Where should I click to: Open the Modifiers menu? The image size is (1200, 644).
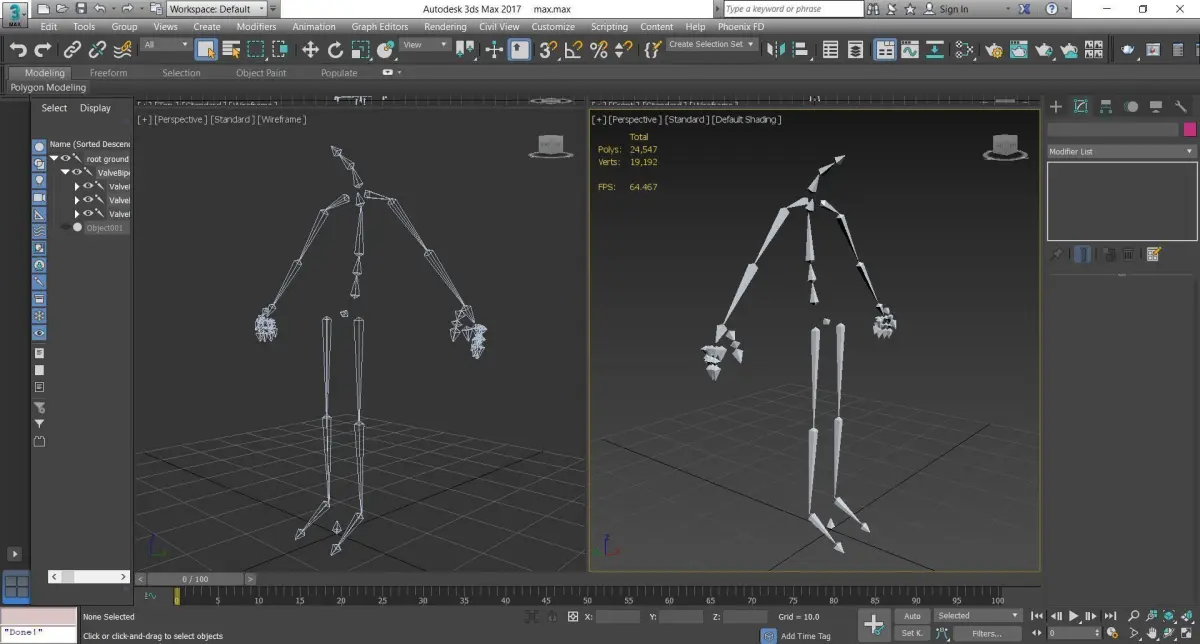tap(256, 27)
